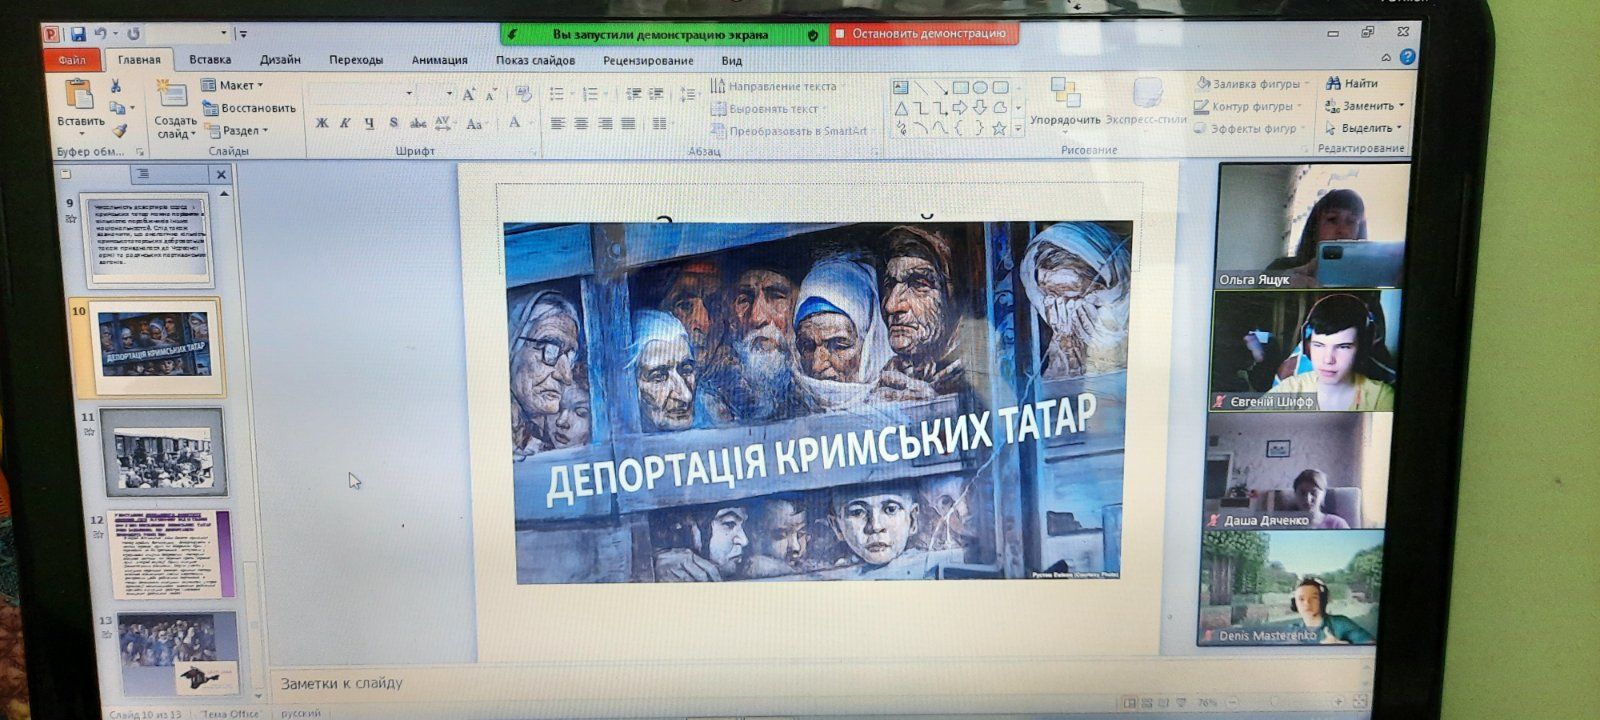The height and width of the screenshot is (720, 1600).
Task: Select slide 11 thumbnail in panel
Action: click(163, 452)
